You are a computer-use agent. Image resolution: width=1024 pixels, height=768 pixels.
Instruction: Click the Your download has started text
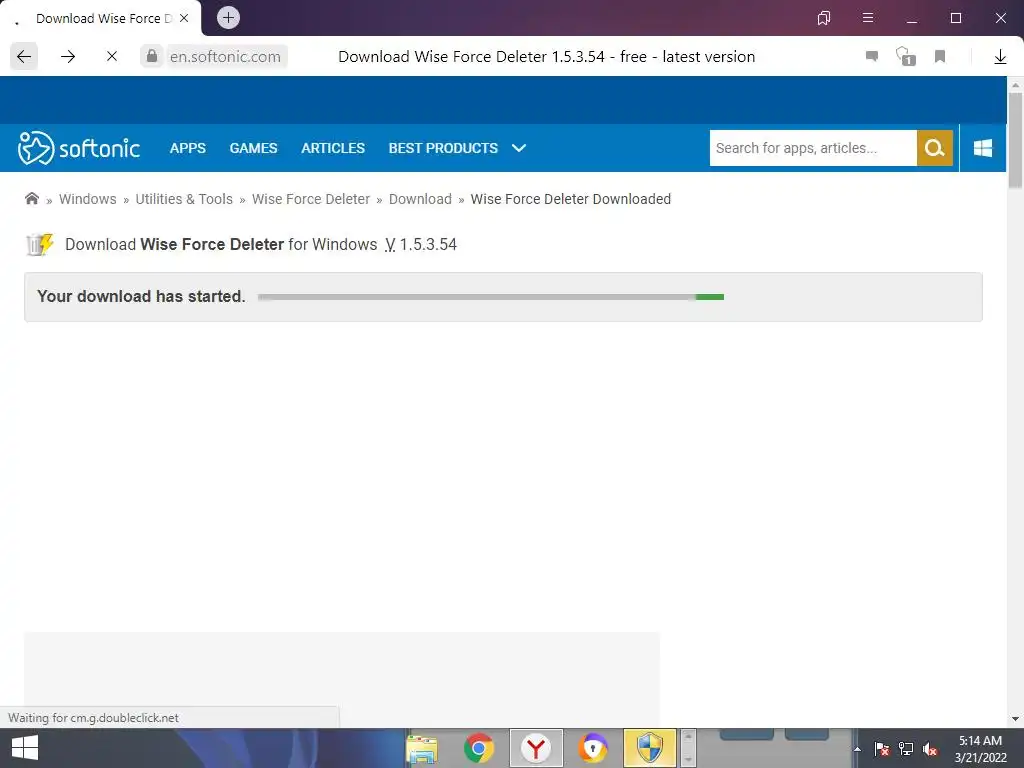point(141,296)
